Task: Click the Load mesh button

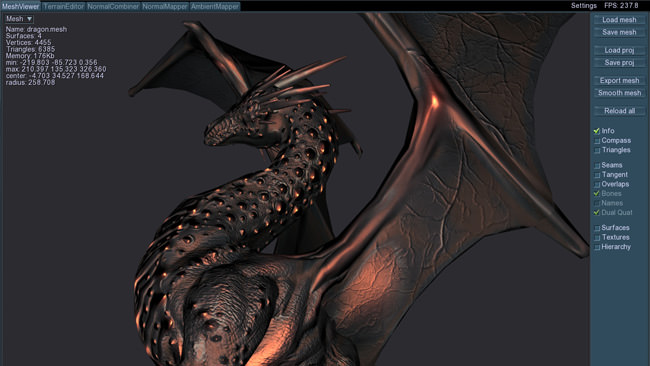Action: click(x=619, y=19)
